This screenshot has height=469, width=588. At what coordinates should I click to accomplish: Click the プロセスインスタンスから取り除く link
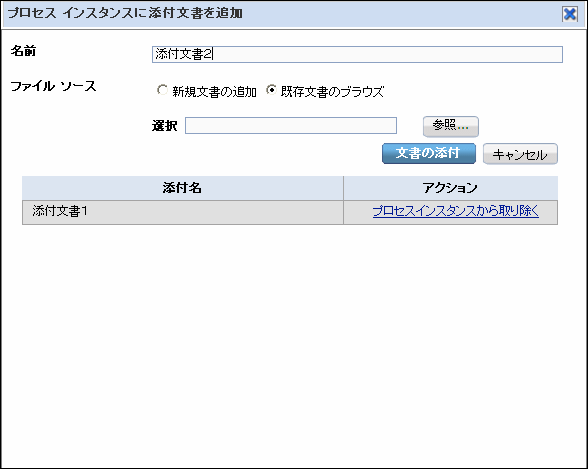(x=456, y=211)
